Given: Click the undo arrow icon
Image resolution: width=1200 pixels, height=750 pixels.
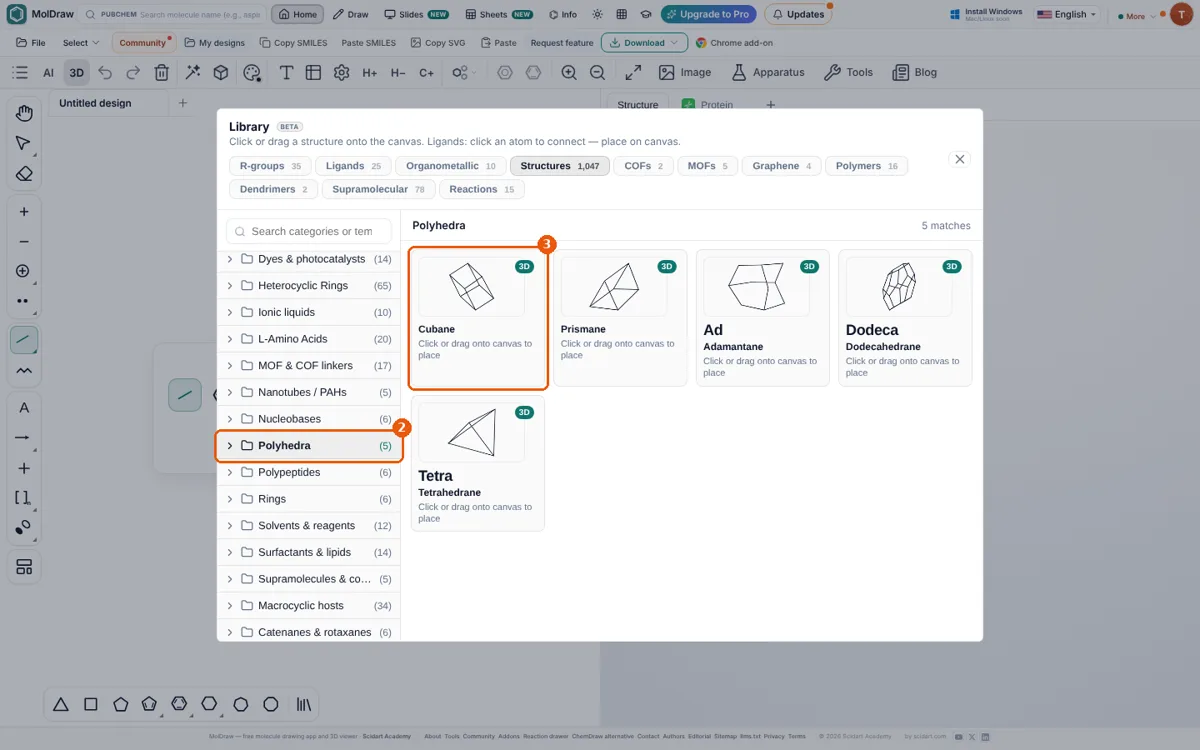Looking at the screenshot, I should (105, 72).
